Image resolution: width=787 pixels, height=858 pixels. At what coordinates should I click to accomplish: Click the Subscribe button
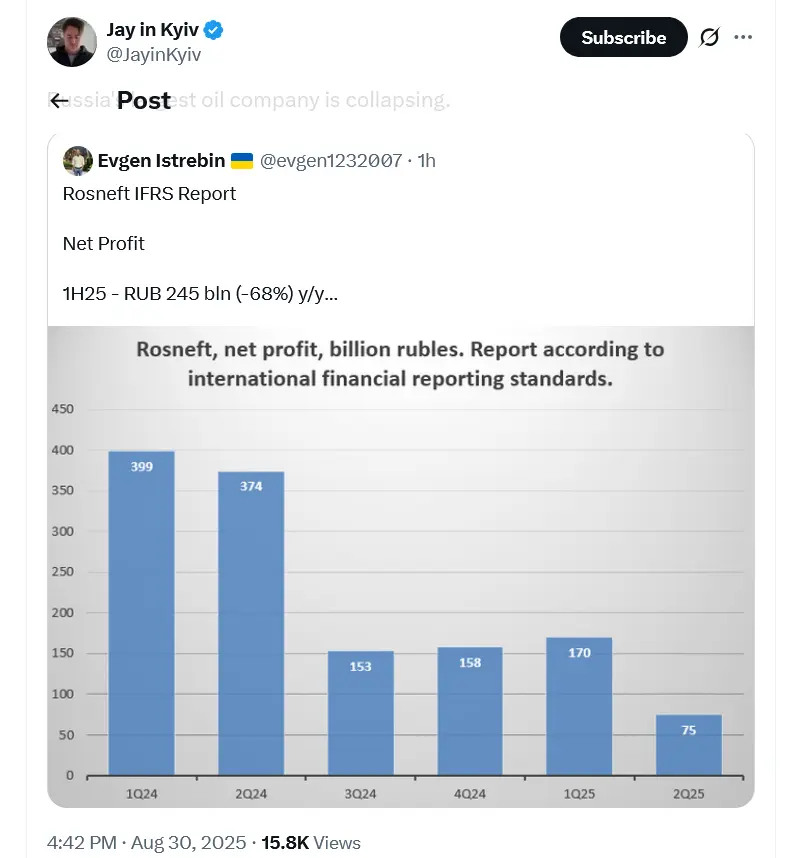click(623, 38)
